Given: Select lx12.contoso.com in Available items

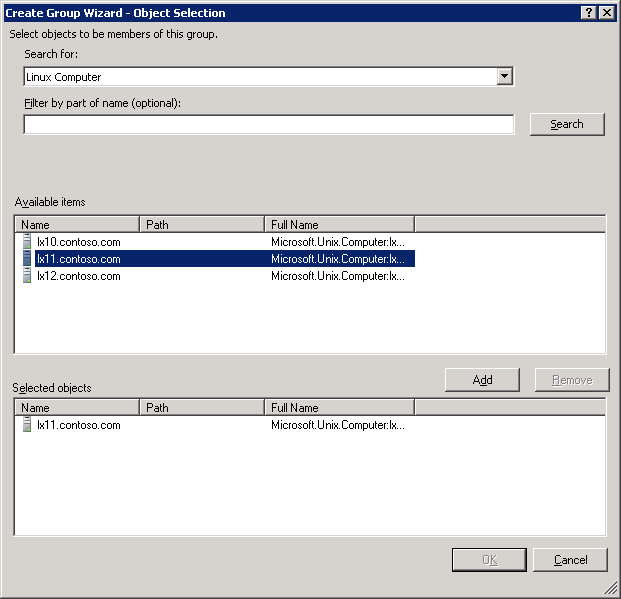Looking at the screenshot, I should (78, 276).
